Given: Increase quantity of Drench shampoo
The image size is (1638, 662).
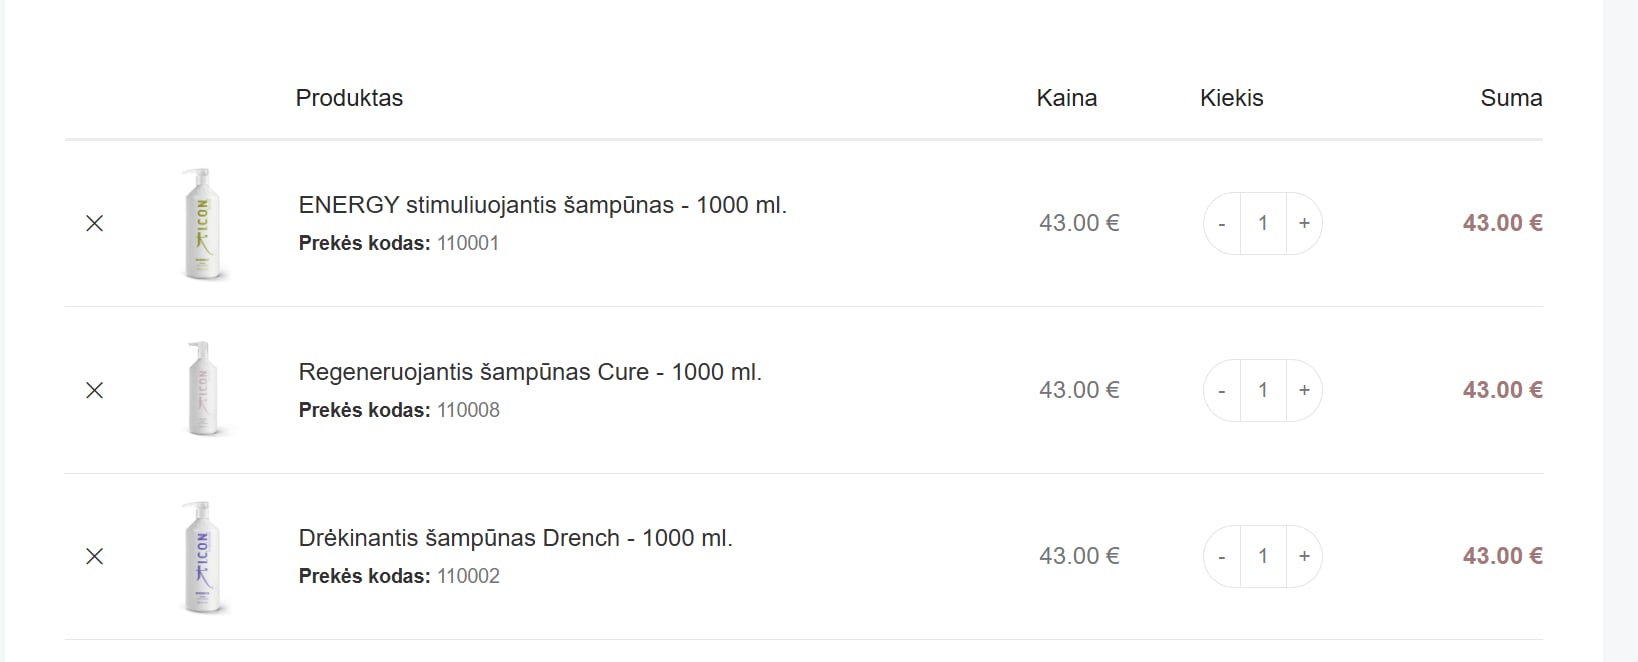Looking at the screenshot, I should (x=1304, y=557).
